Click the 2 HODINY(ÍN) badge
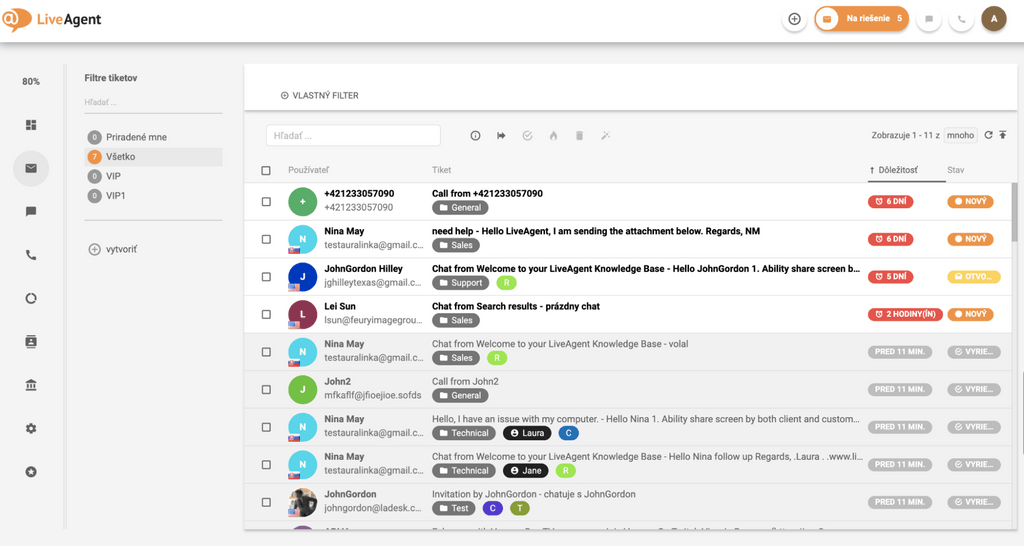1024x546 pixels. (x=904, y=314)
